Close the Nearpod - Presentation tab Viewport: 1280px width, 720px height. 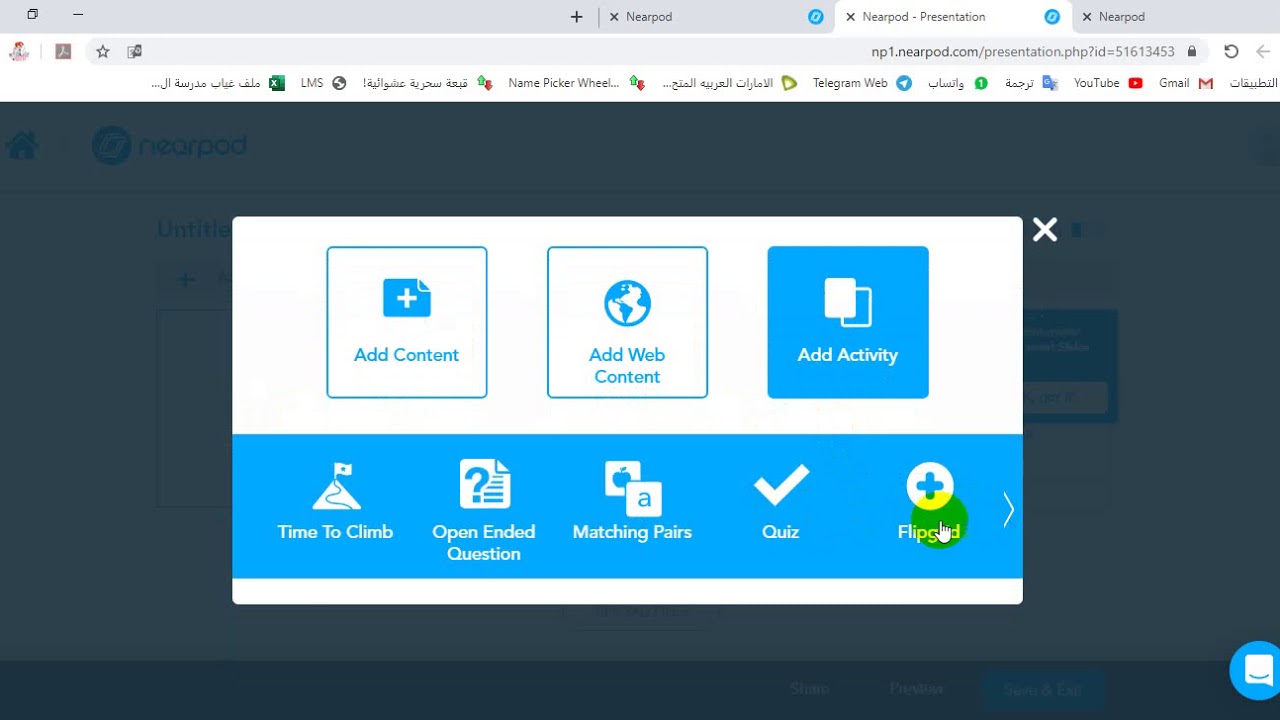tap(850, 17)
